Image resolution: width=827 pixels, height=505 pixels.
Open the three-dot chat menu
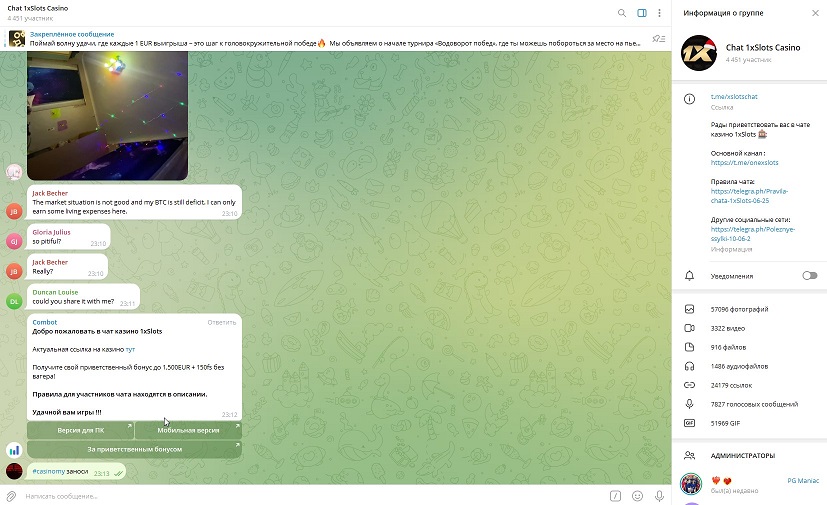(x=659, y=13)
